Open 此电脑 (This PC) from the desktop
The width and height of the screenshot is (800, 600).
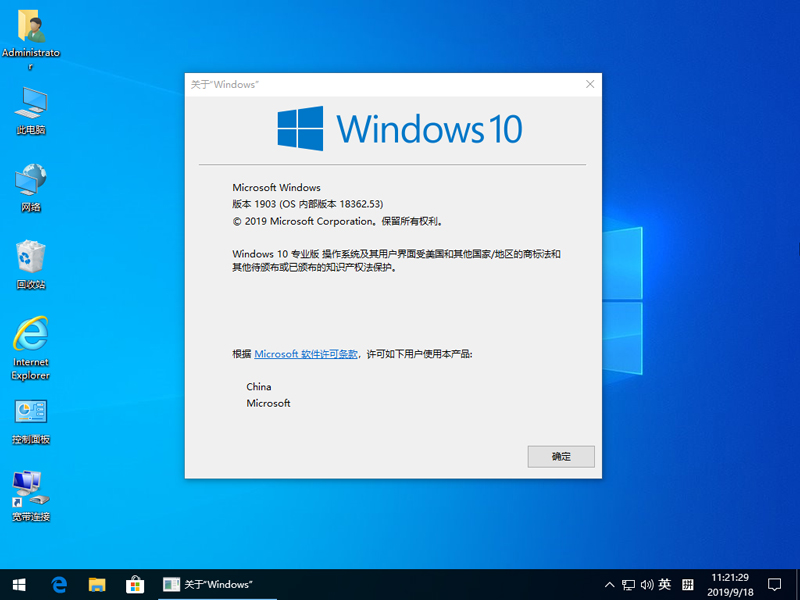point(31,105)
